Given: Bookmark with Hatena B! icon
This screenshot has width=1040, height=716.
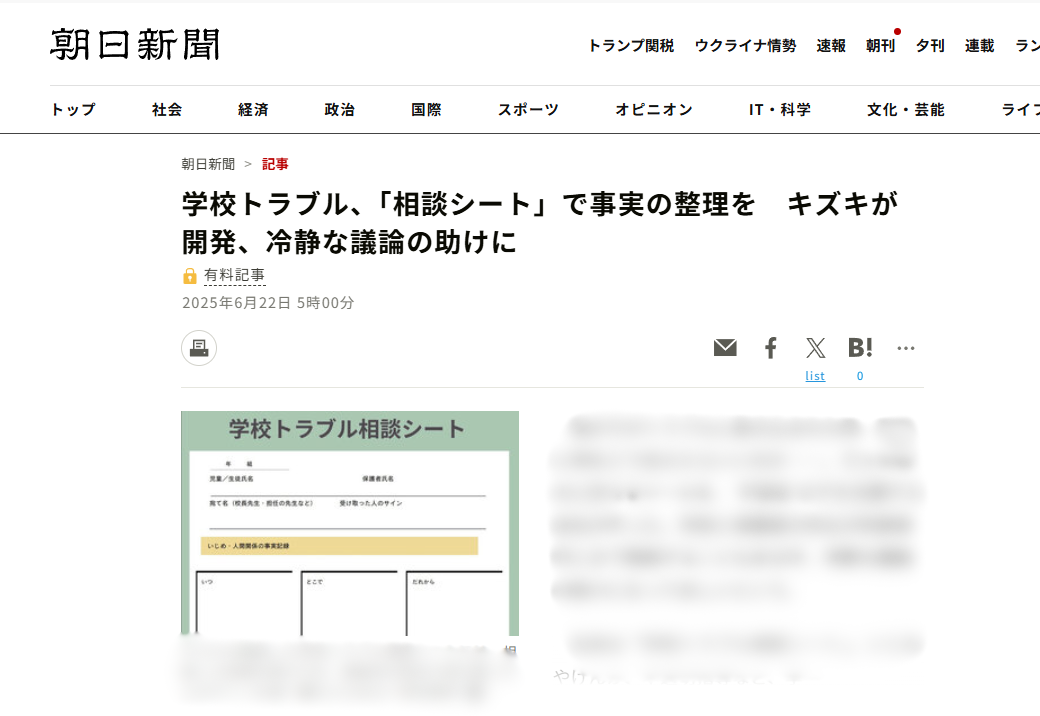Looking at the screenshot, I should tap(860, 347).
